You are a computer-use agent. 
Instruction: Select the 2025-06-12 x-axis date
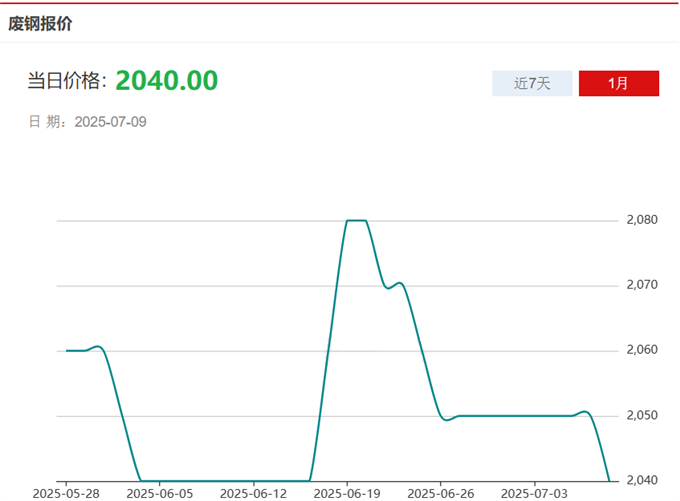[253, 493]
